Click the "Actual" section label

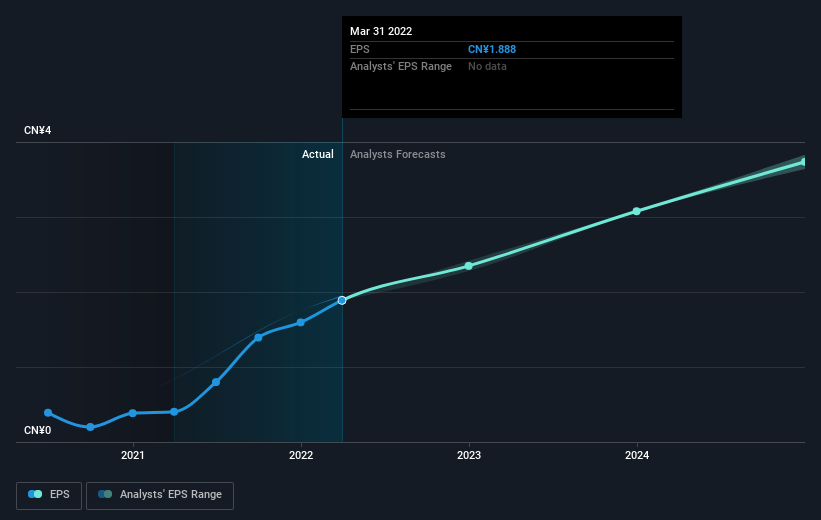(x=318, y=155)
